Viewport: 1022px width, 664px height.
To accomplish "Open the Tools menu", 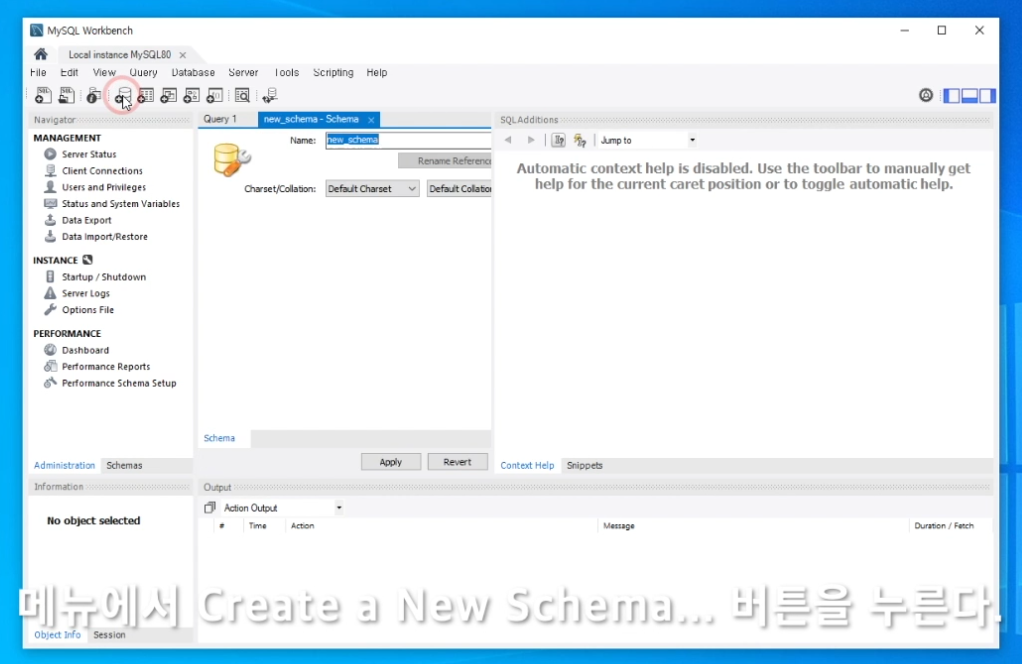I will point(286,72).
